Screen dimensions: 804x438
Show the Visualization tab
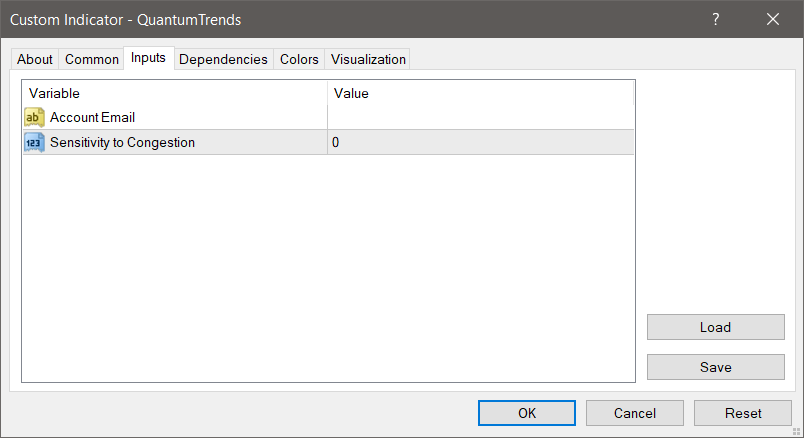click(x=368, y=59)
